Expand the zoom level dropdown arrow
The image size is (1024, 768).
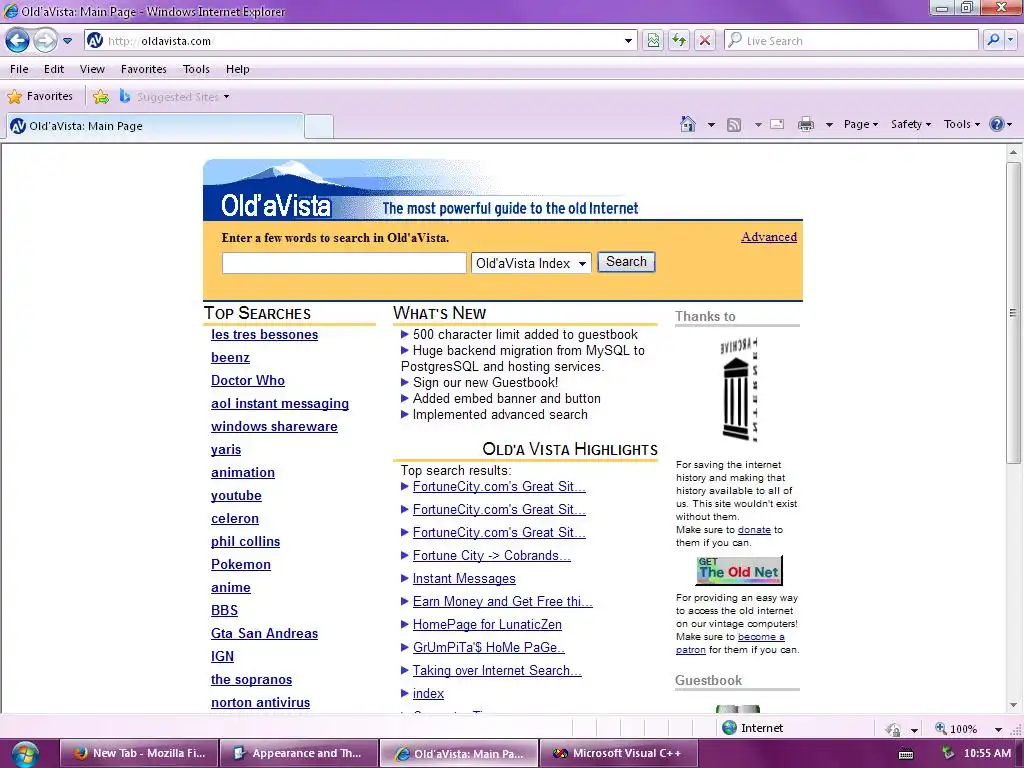click(998, 729)
